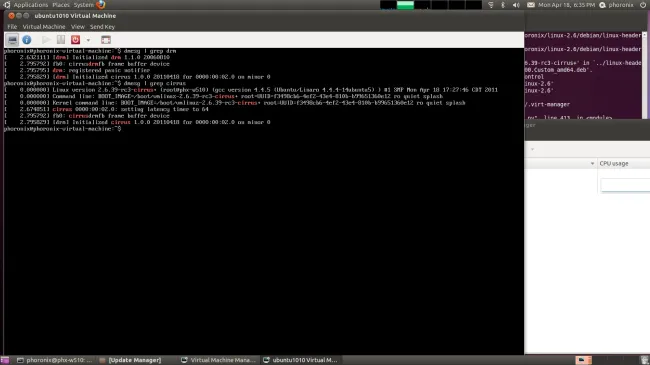Open the clock showing Mon Apr 18
The width and height of the screenshot is (650, 365).
point(566,5)
